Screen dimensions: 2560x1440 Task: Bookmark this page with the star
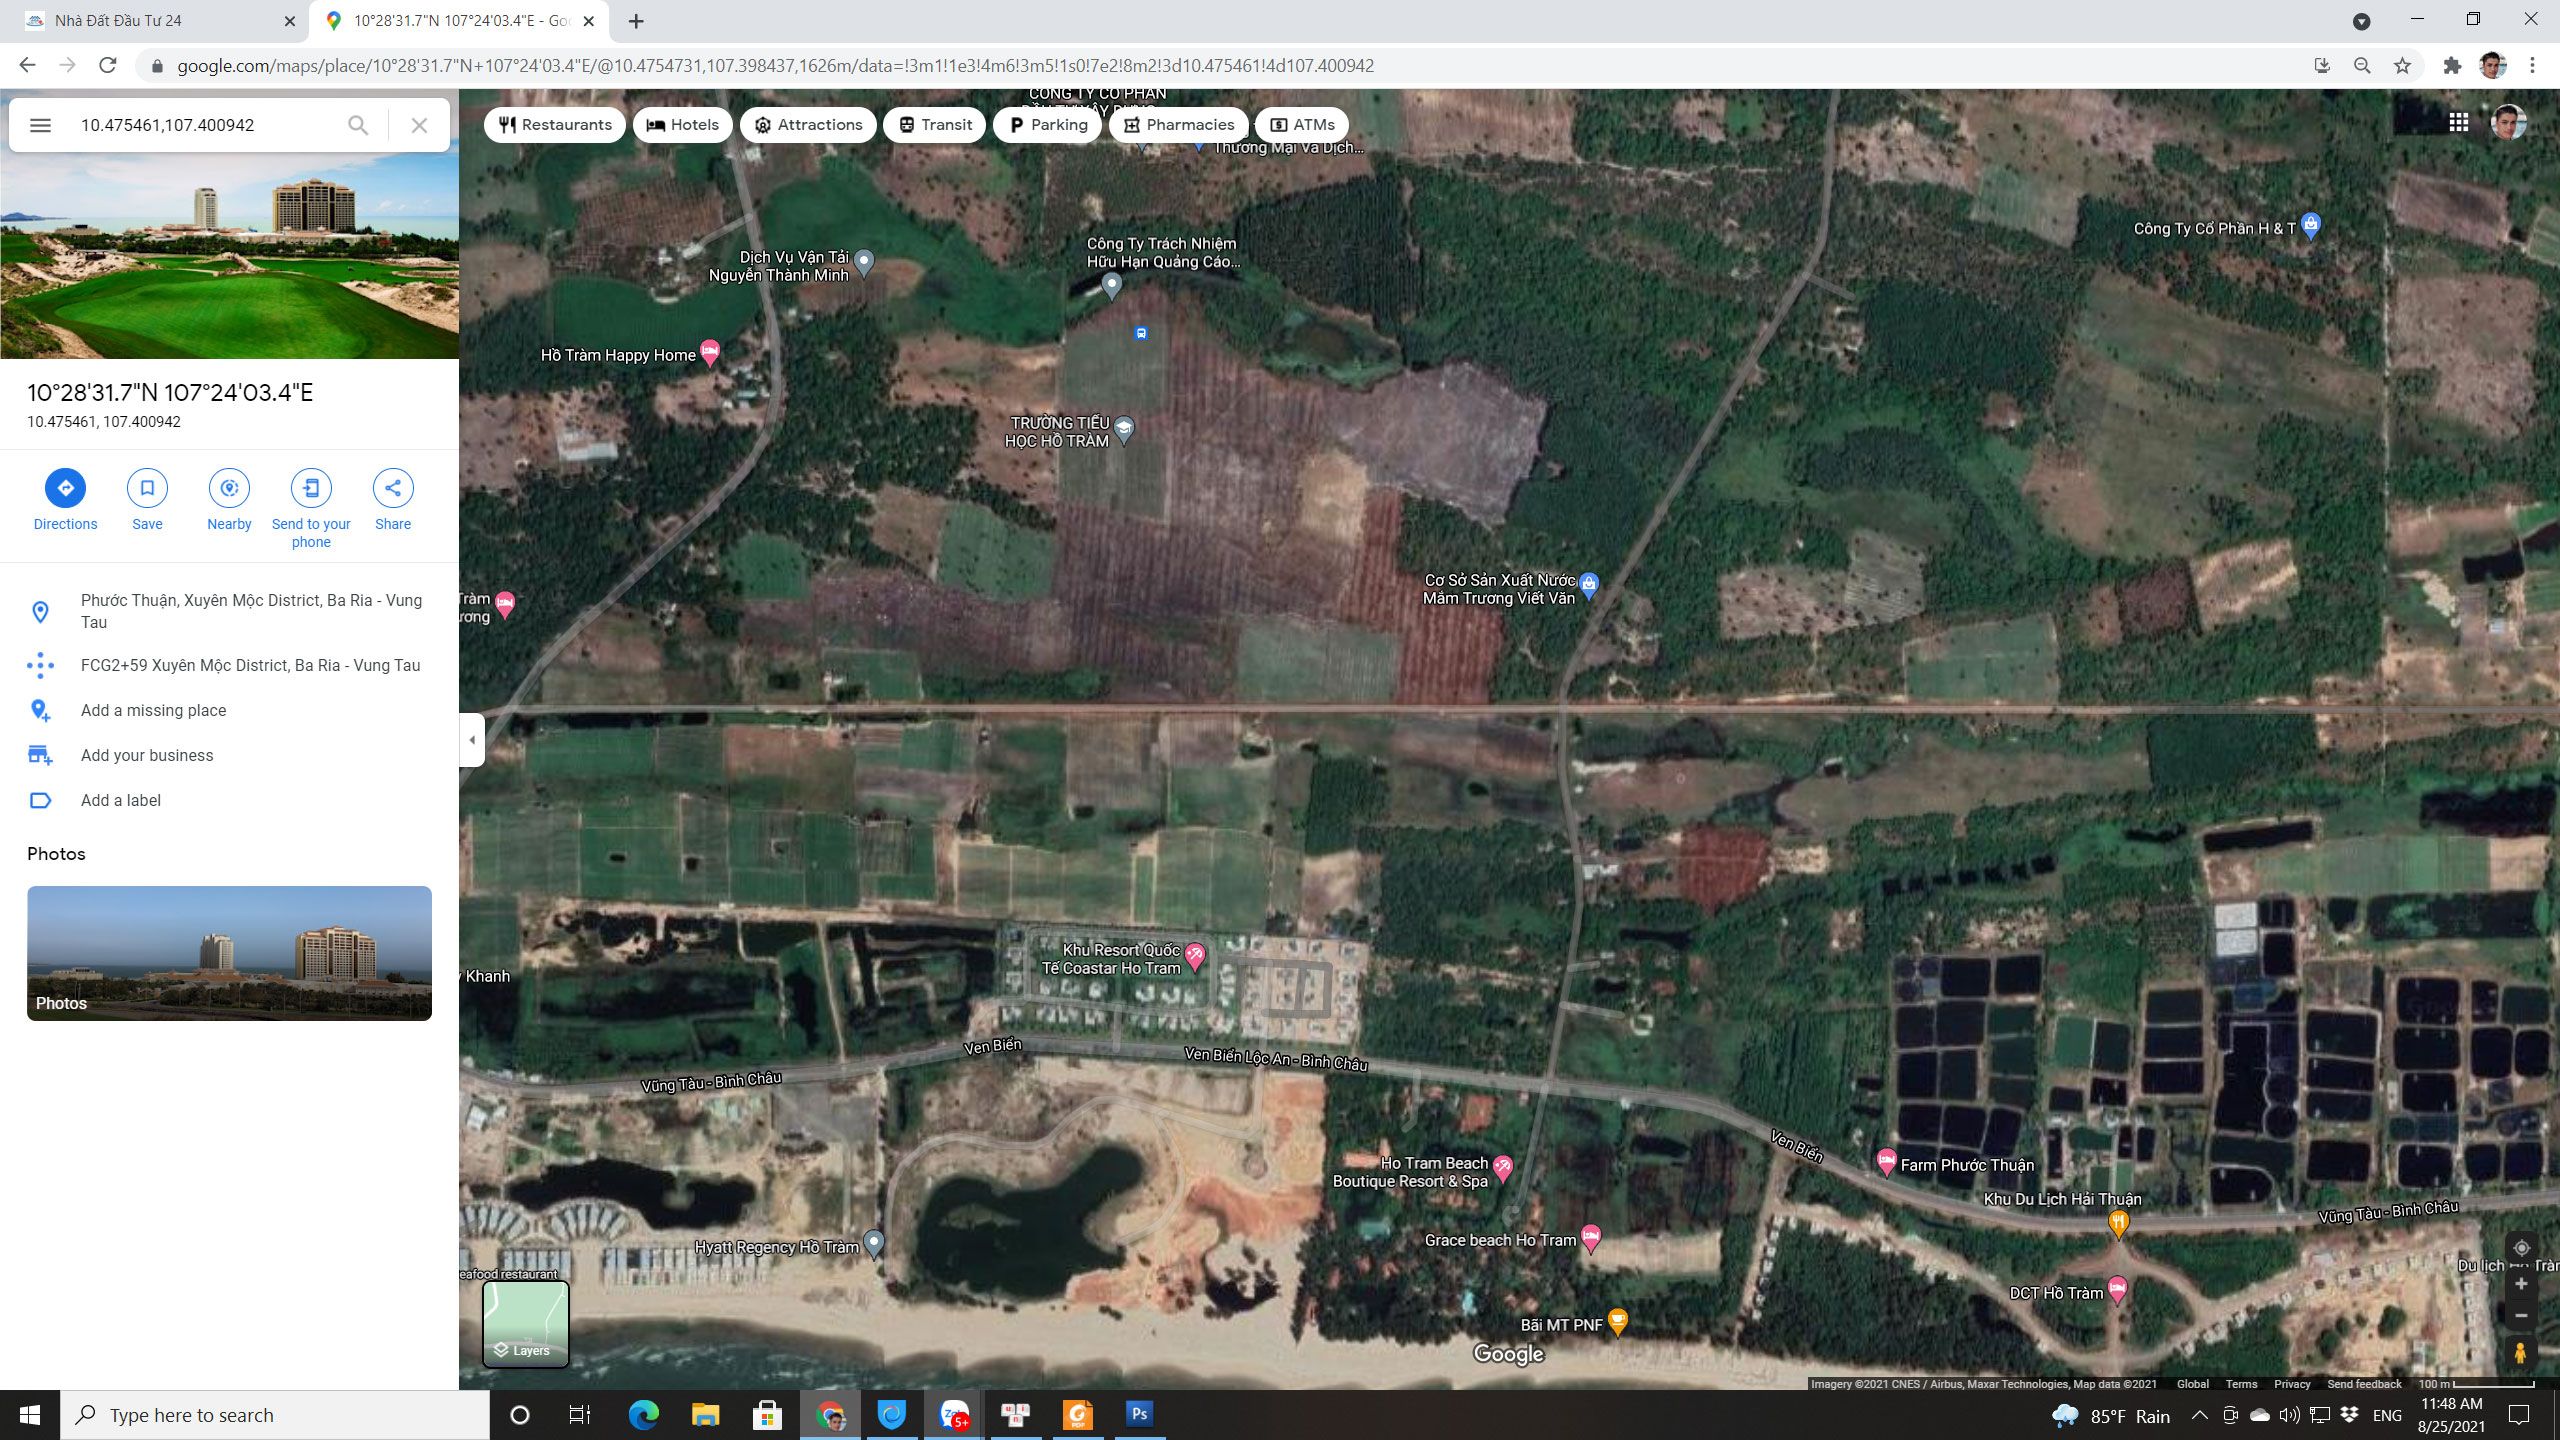[x=2402, y=66]
